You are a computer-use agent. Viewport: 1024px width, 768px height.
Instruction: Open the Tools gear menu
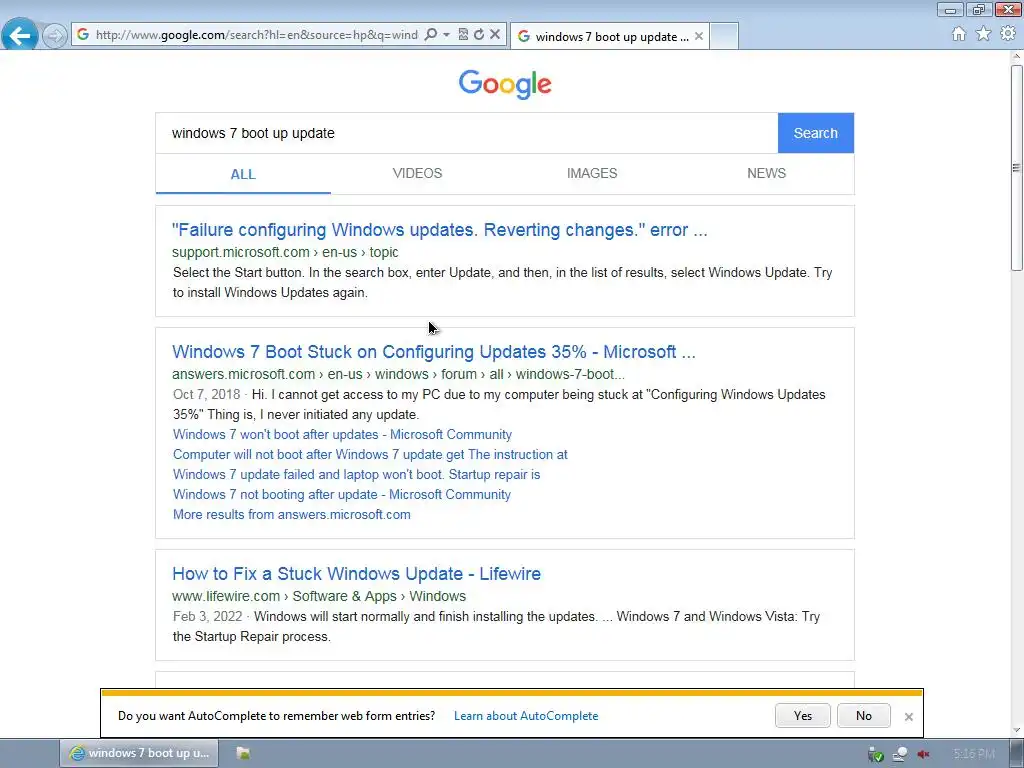pyautogui.click(x=1008, y=34)
